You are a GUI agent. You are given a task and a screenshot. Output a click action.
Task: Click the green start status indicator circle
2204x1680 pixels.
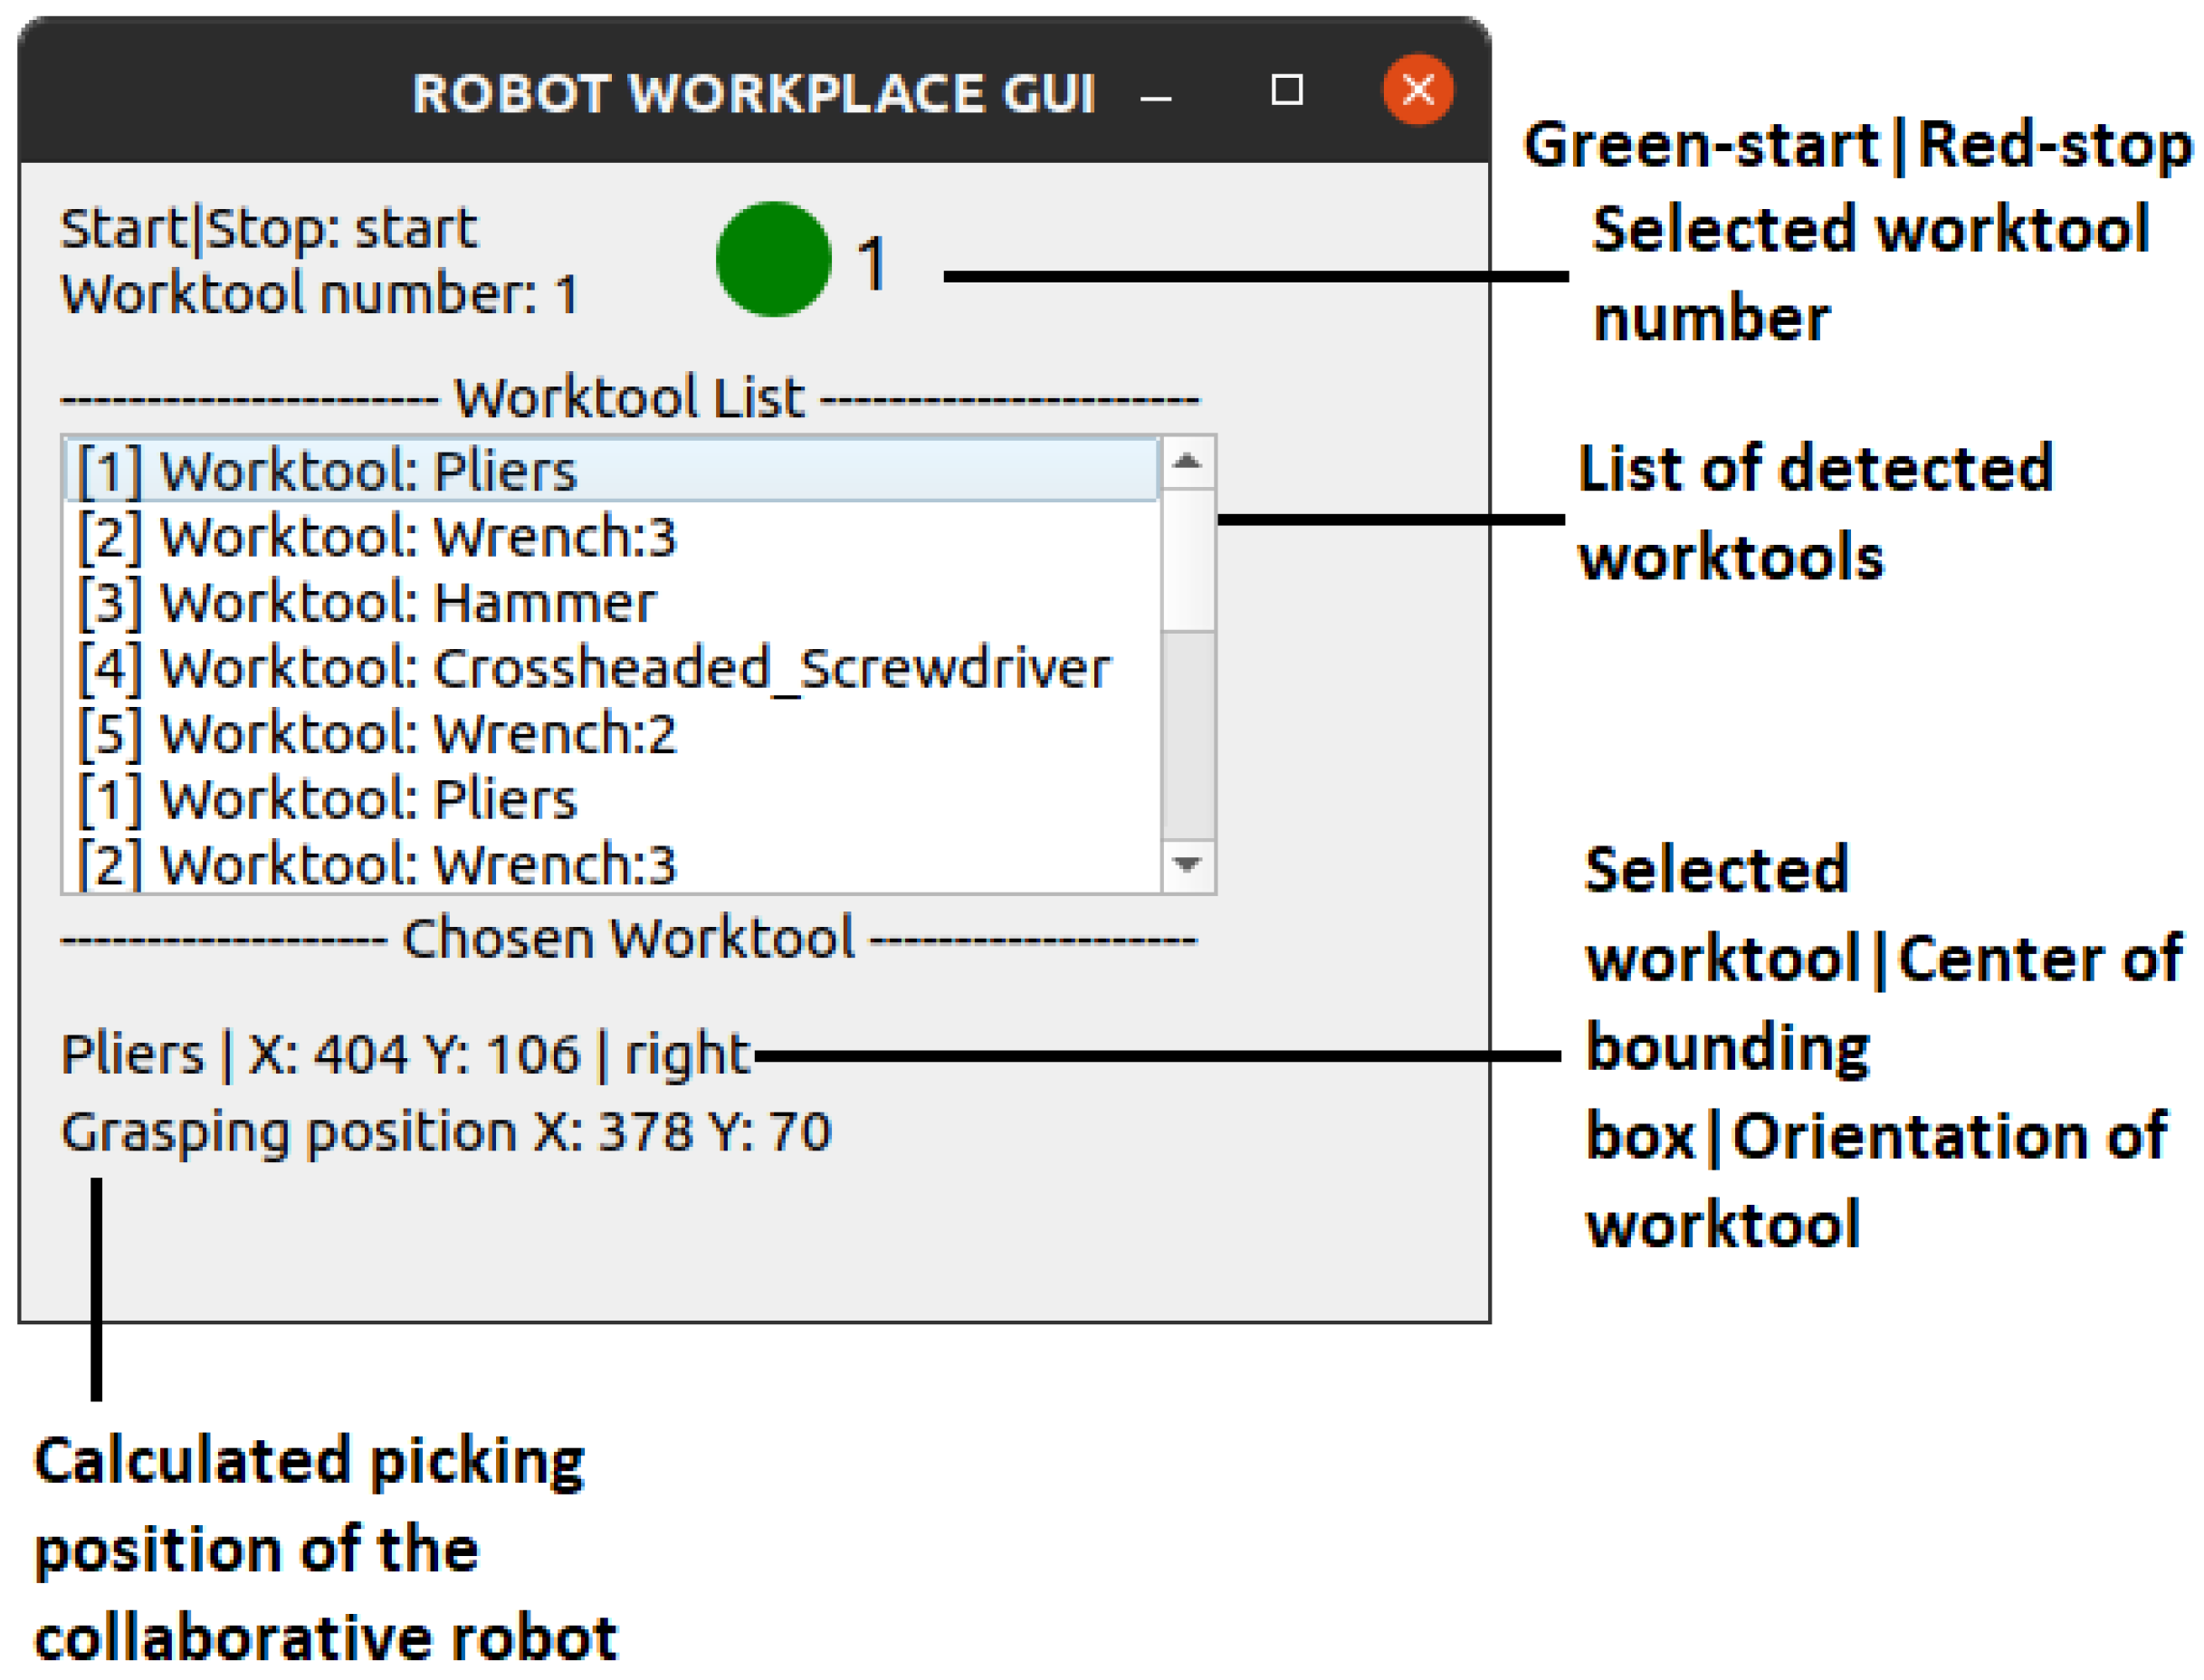click(x=773, y=259)
